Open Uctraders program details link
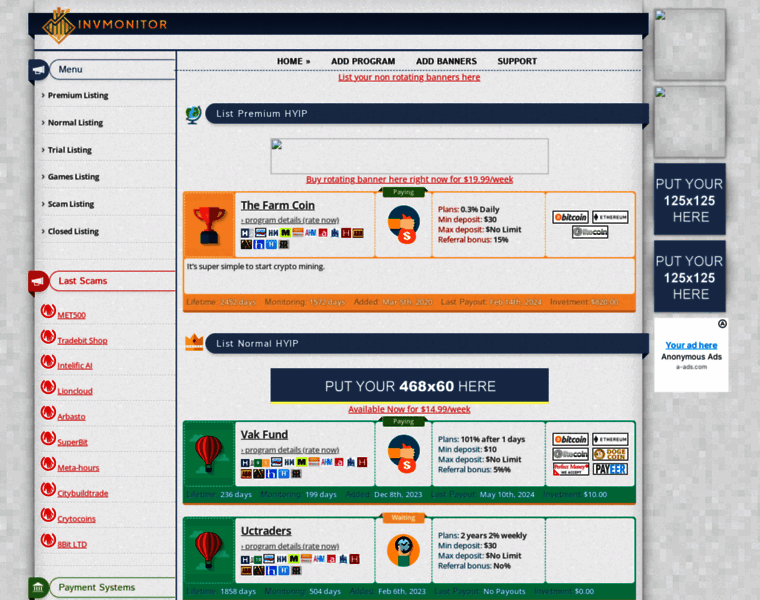 (x=290, y=546)
